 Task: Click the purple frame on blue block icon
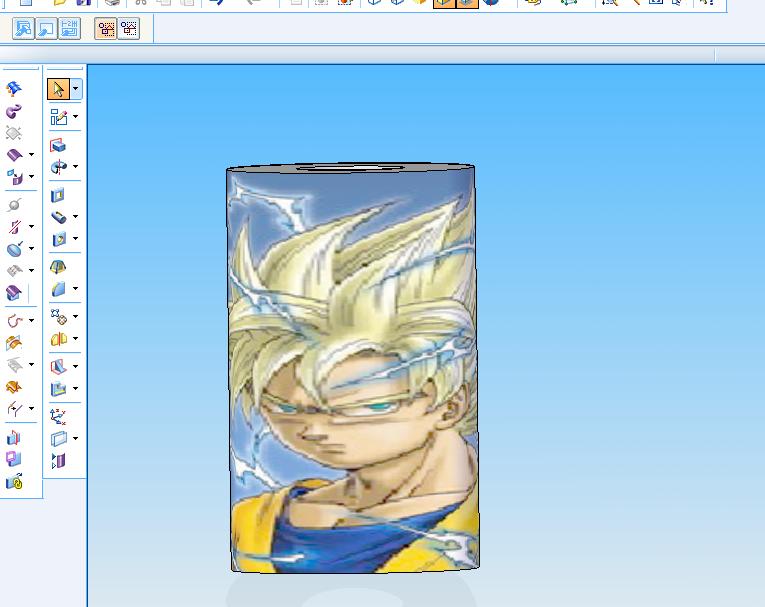coord(14,459)
